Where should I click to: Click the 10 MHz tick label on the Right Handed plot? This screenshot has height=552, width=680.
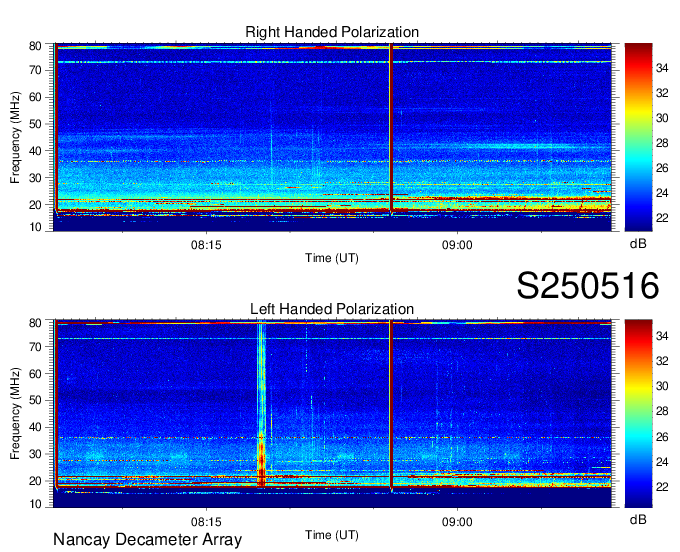pyautogui.click(x=35, y=227)
